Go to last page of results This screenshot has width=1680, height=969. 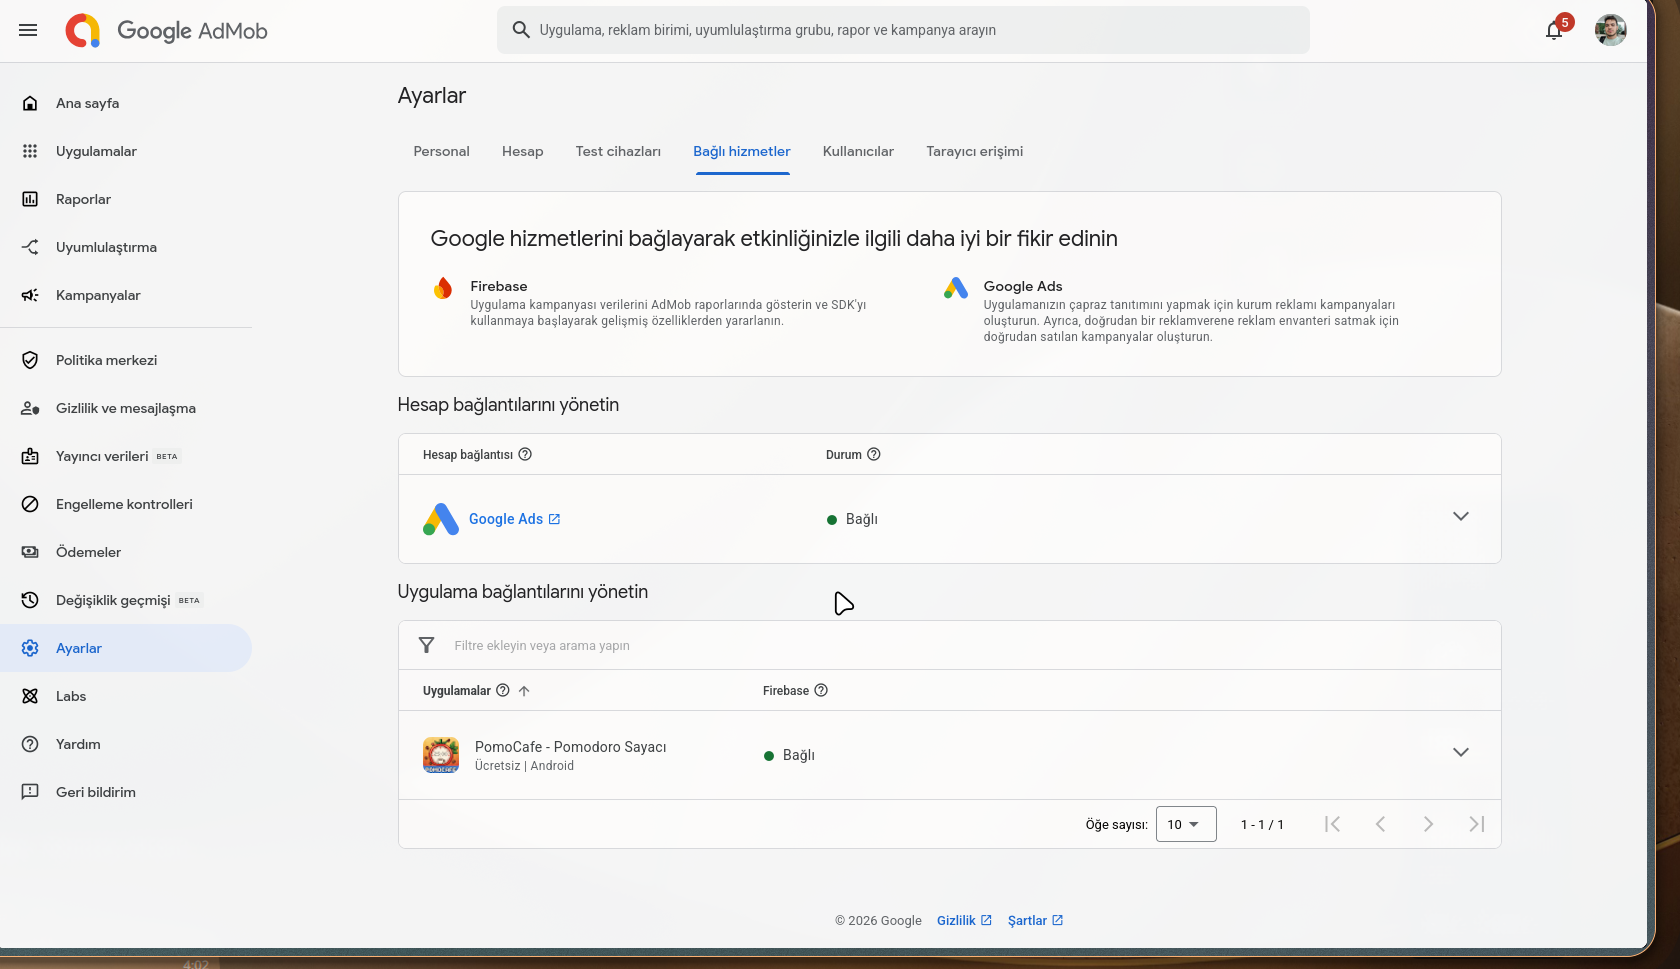click(x=1476, y=824)
